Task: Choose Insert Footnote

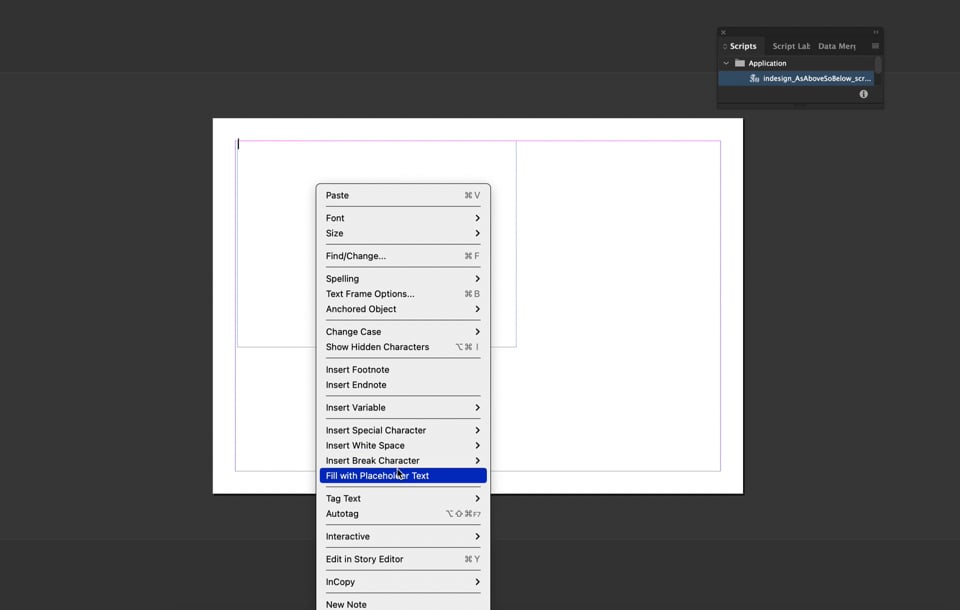Action: click(x=403, y=370)
